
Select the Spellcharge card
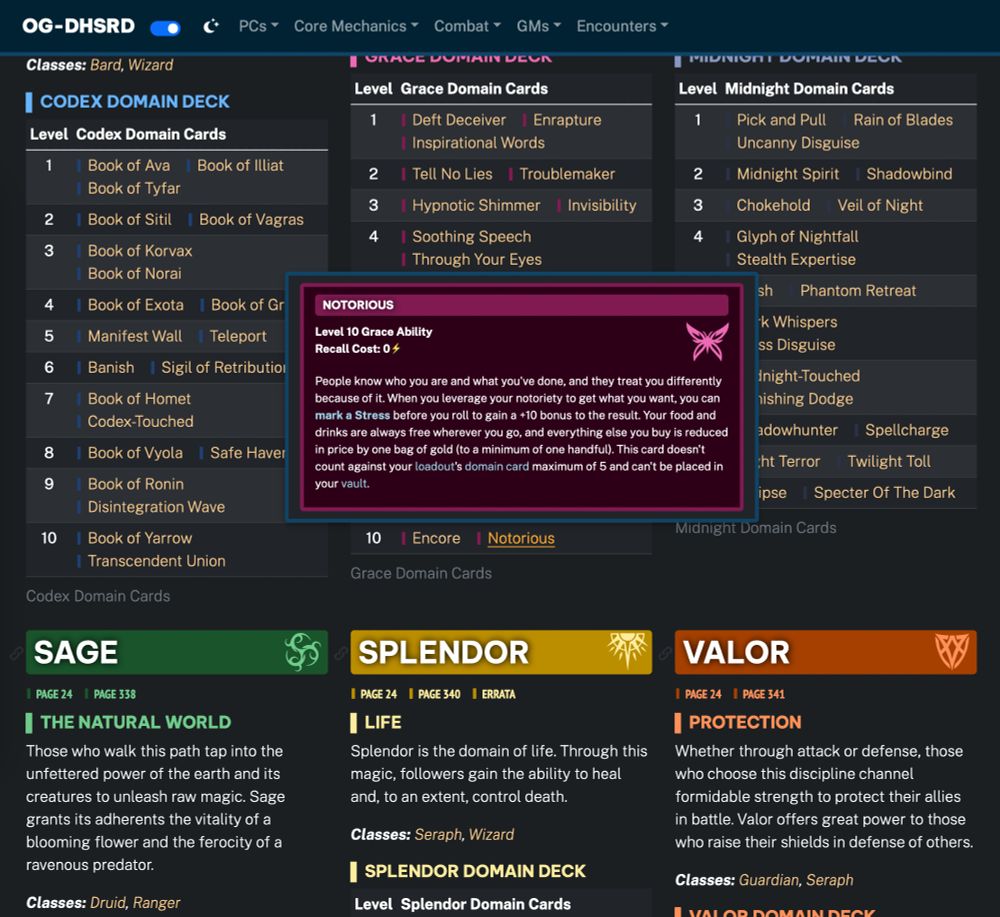coord(906,430)
